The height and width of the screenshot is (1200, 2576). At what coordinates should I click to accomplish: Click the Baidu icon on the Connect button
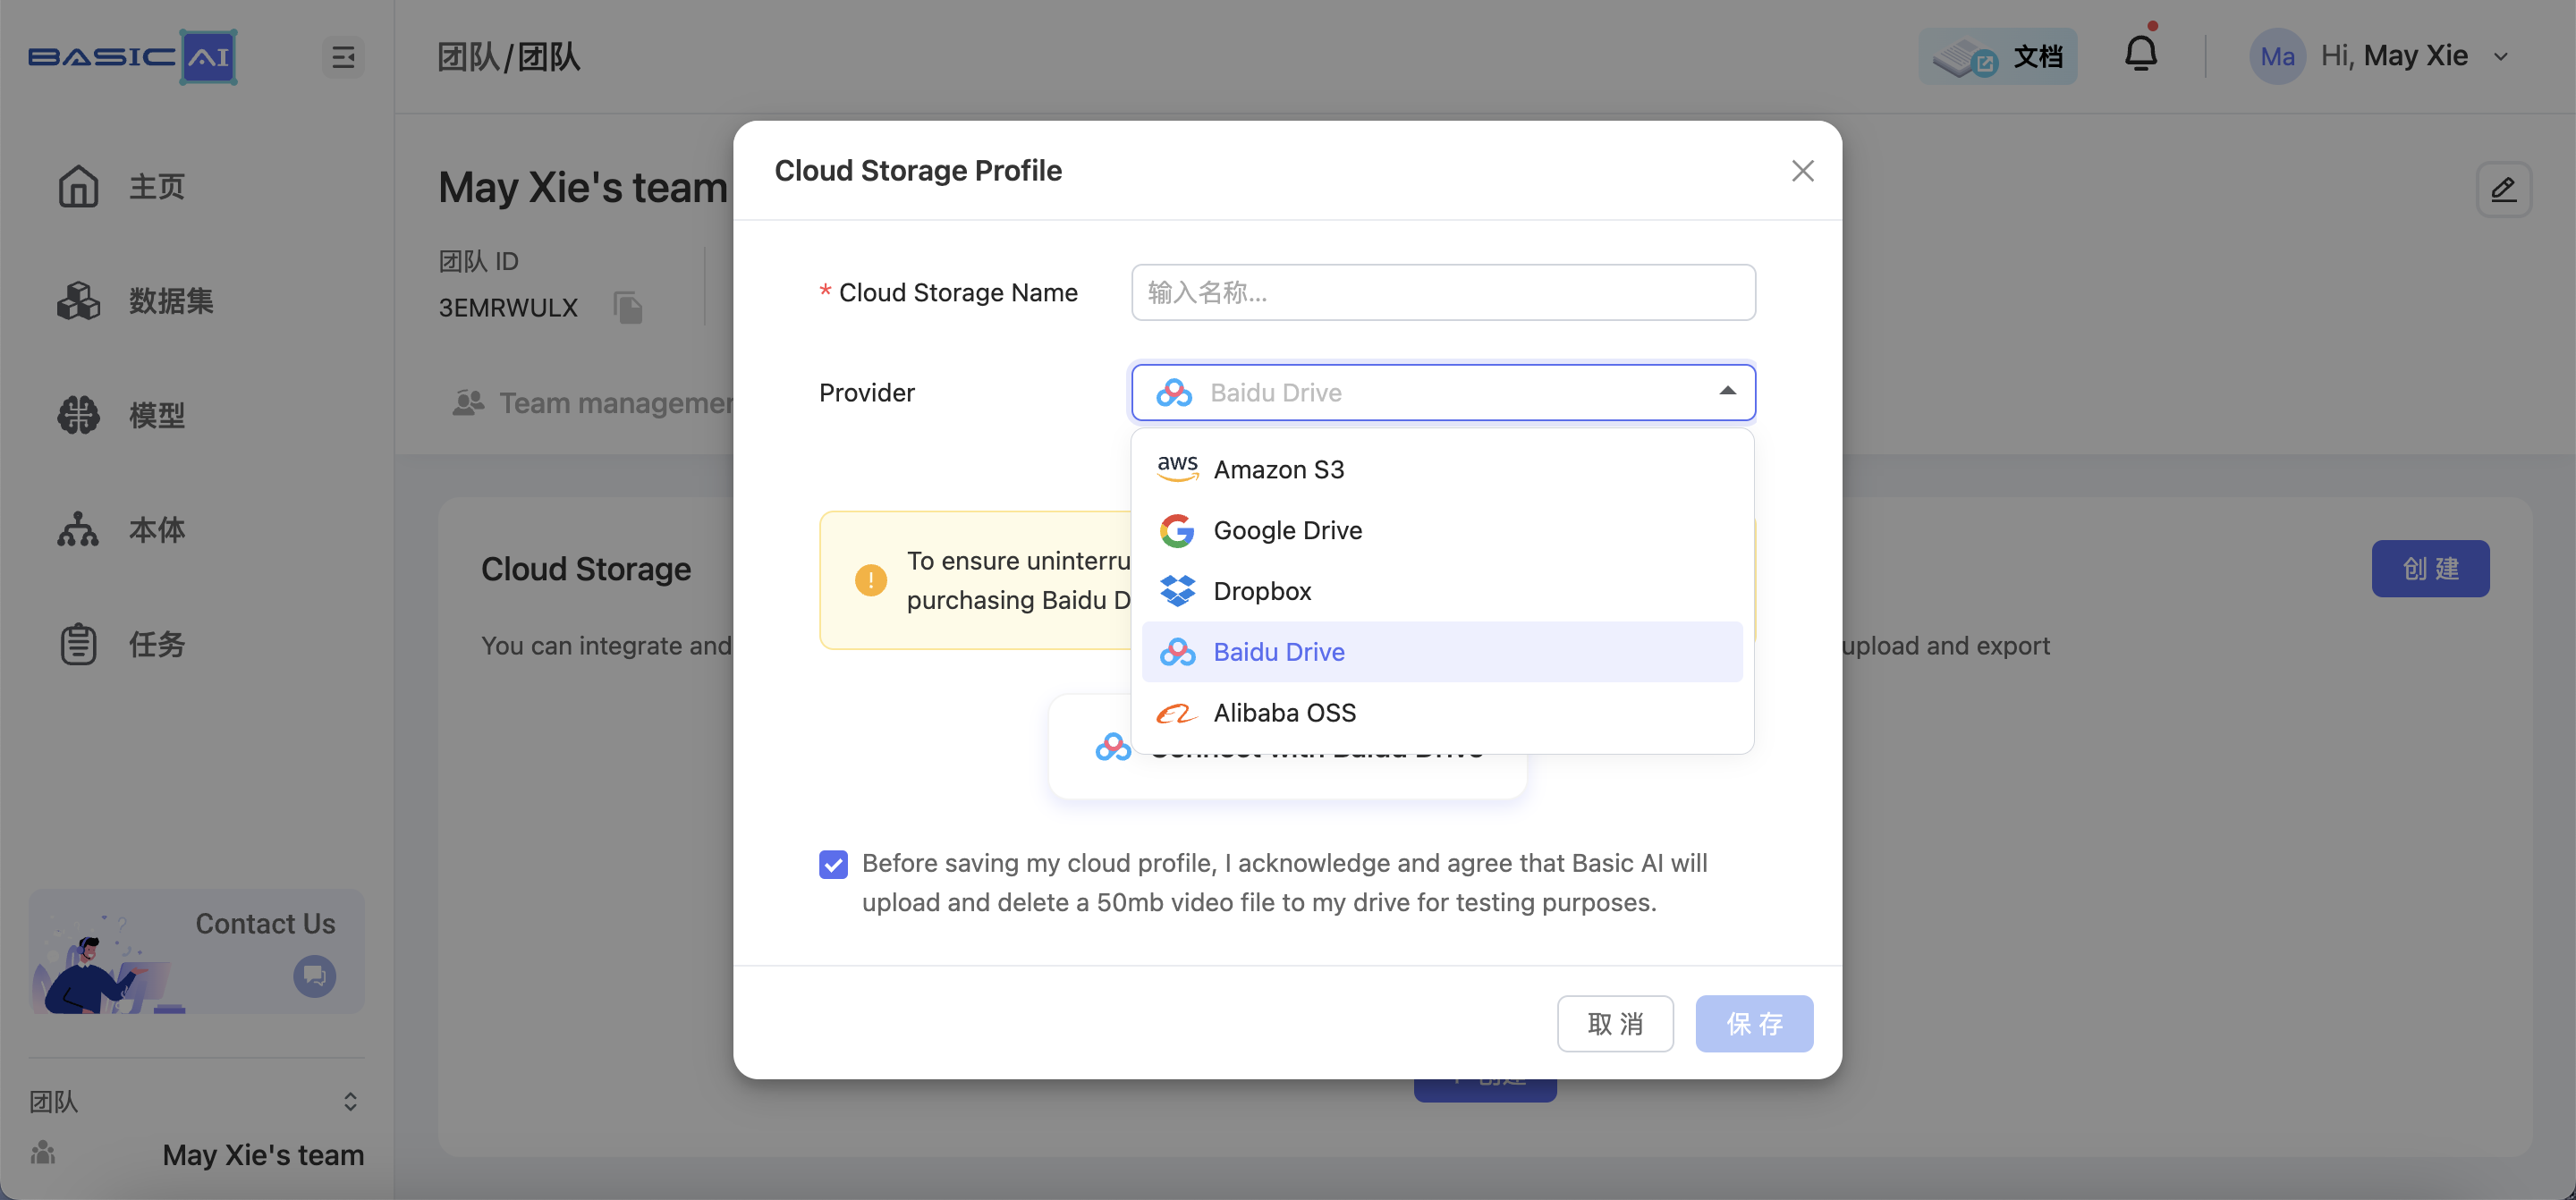[1113, 748]
